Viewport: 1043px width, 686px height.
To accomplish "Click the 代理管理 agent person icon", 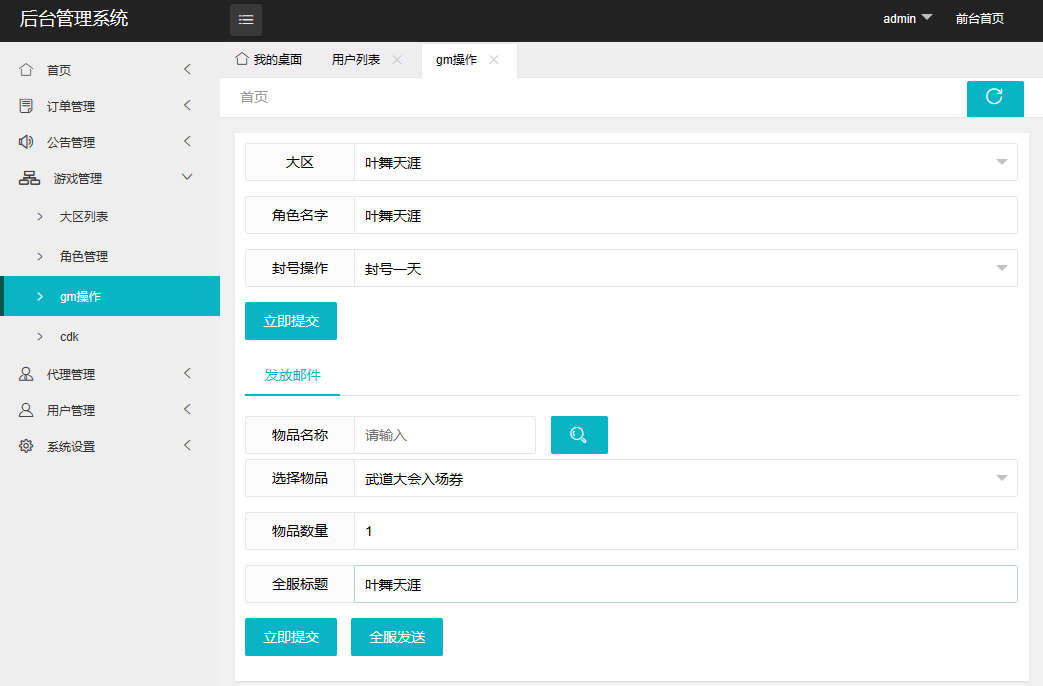I will point(26,374).
